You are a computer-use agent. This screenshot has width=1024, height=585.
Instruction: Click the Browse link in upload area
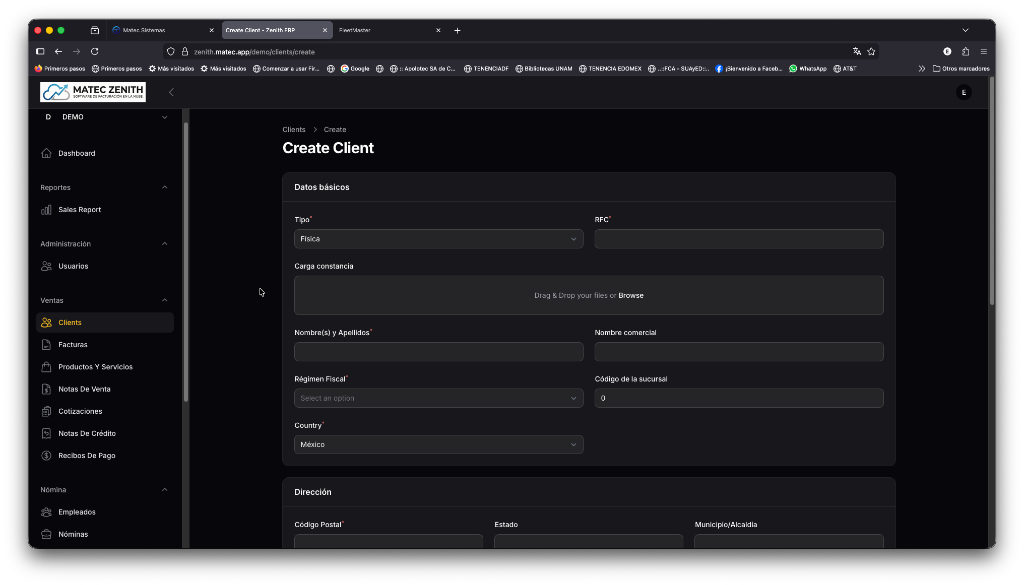coord(631,296)
